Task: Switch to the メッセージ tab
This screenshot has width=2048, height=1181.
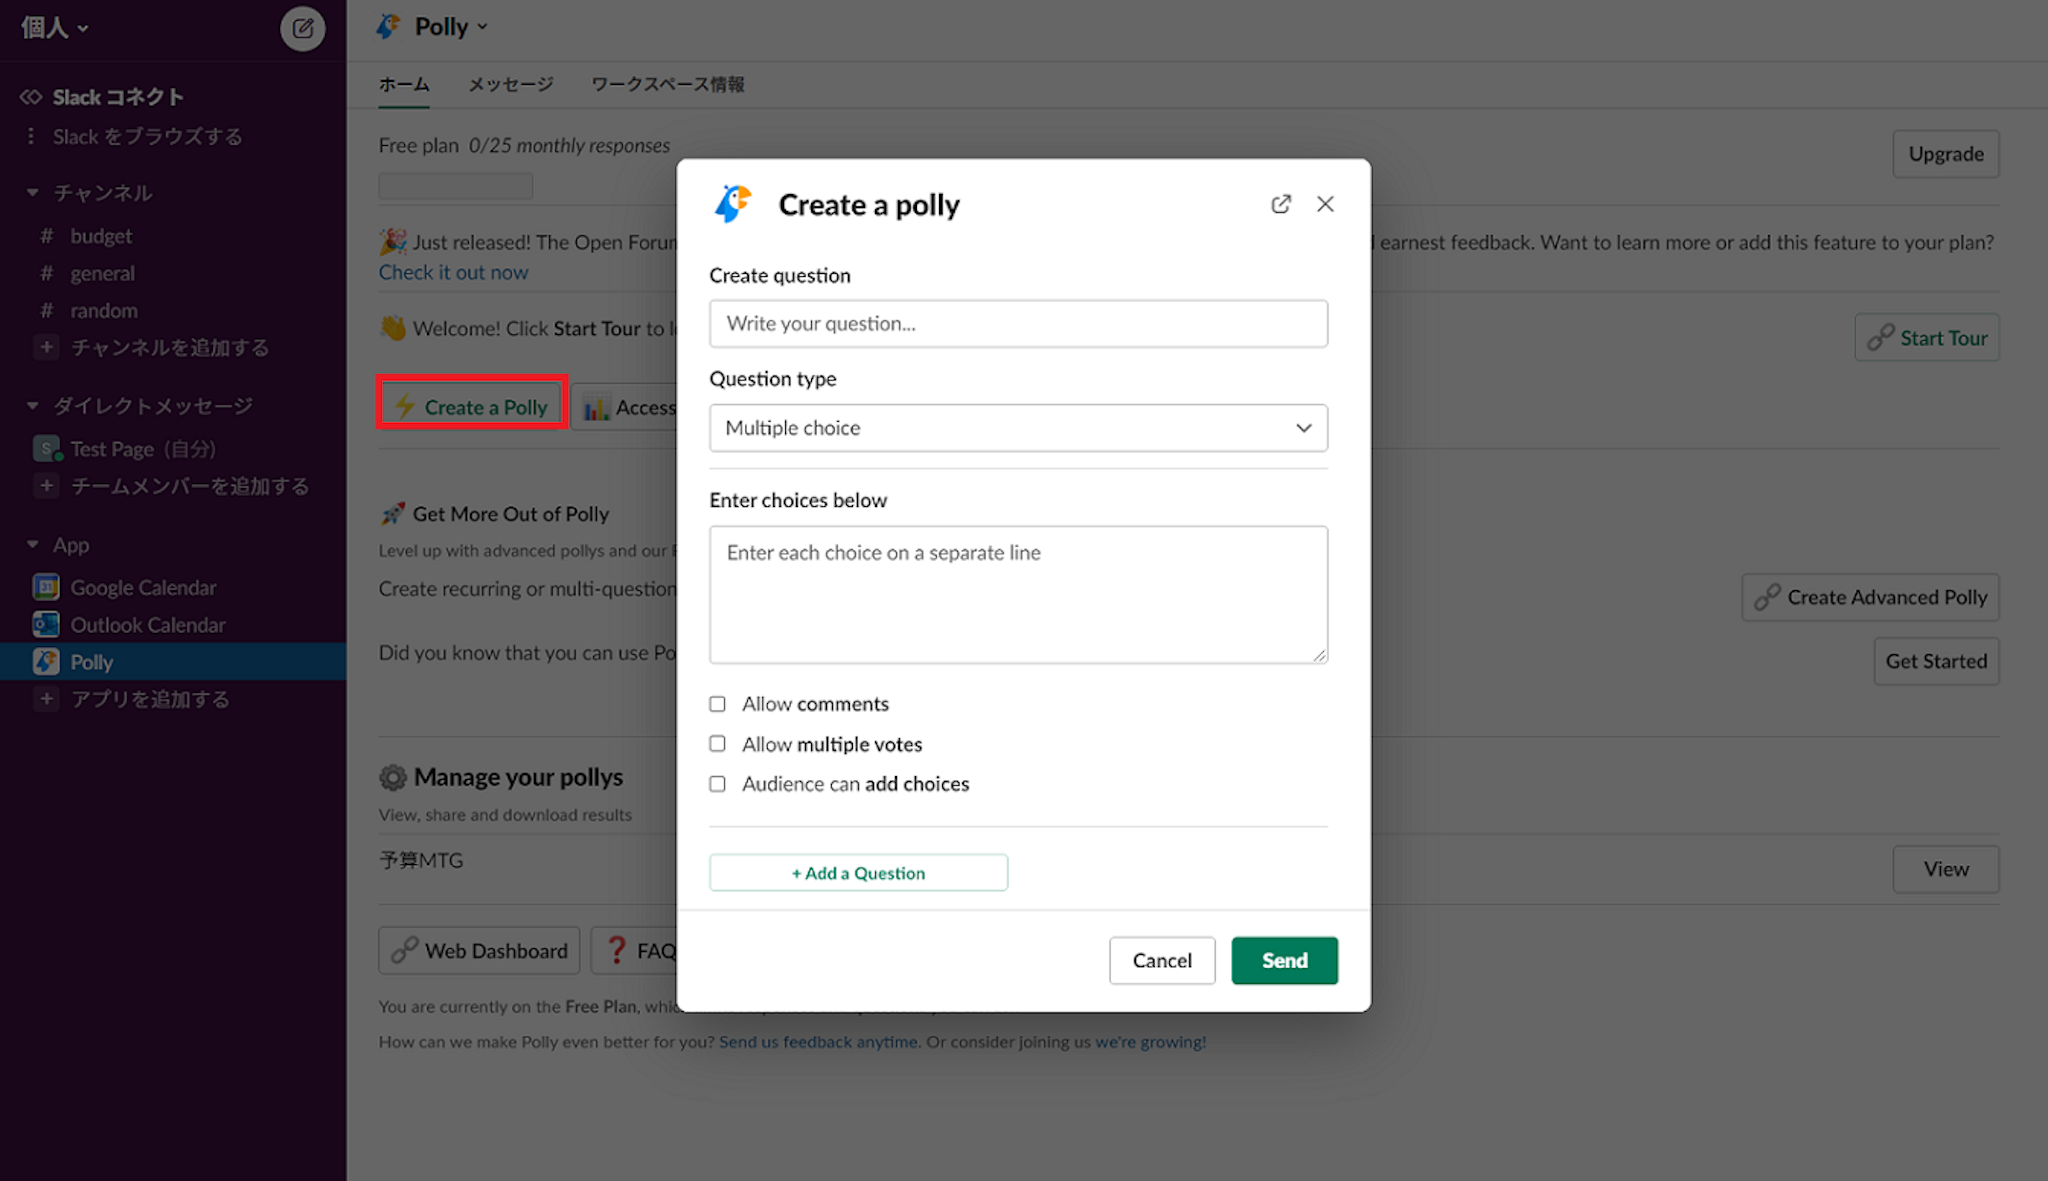Action: pos(510,84)
